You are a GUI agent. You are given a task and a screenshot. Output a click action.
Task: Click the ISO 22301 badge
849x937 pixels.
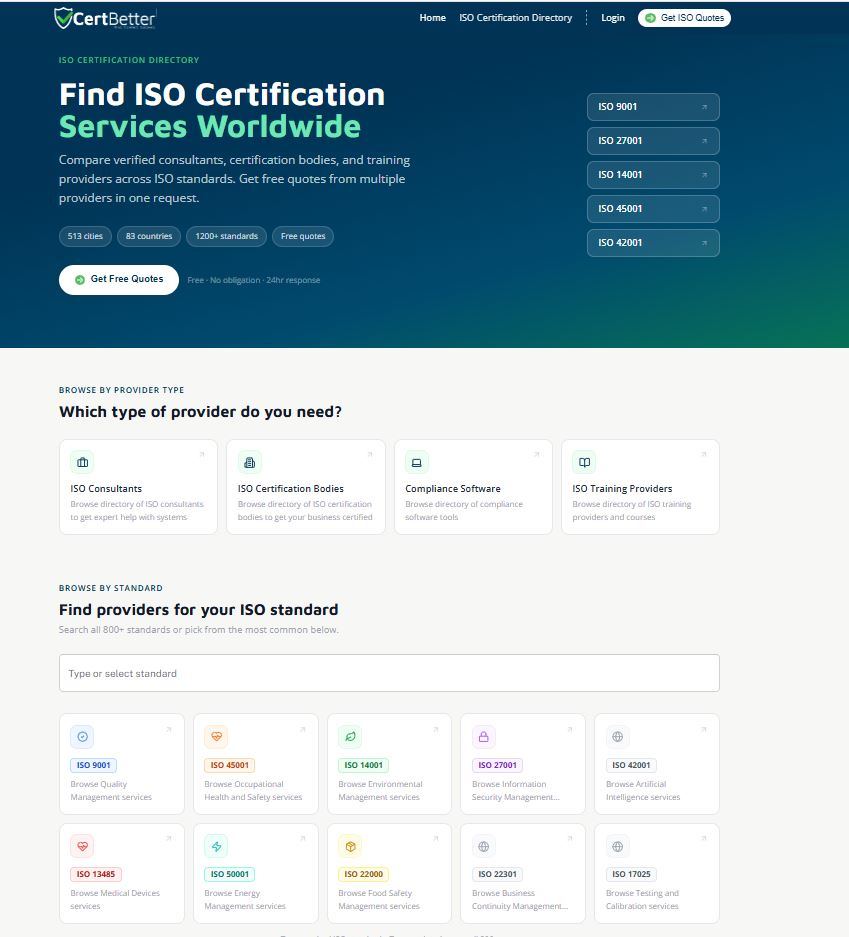(497, 874)
